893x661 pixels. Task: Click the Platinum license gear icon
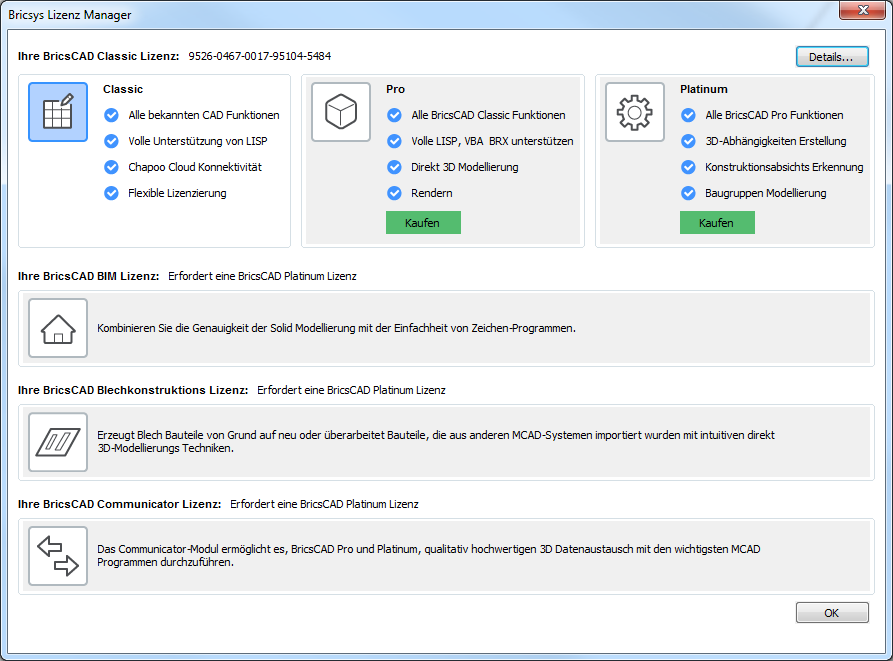(635, 112)
